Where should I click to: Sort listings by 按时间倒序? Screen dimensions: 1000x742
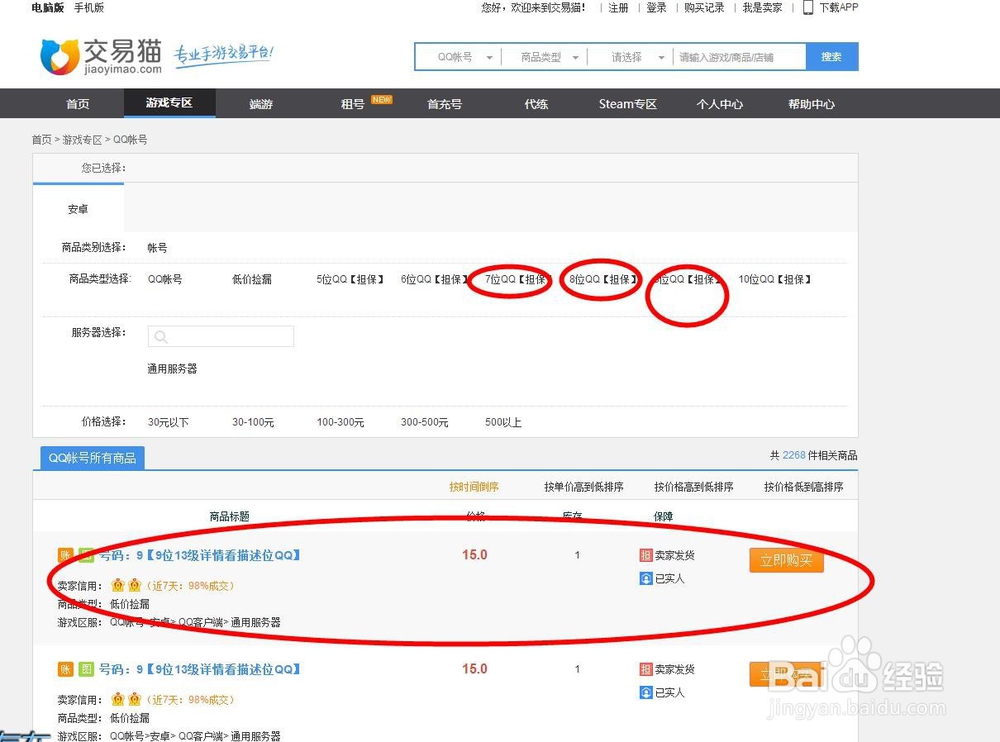pos(474,487)
